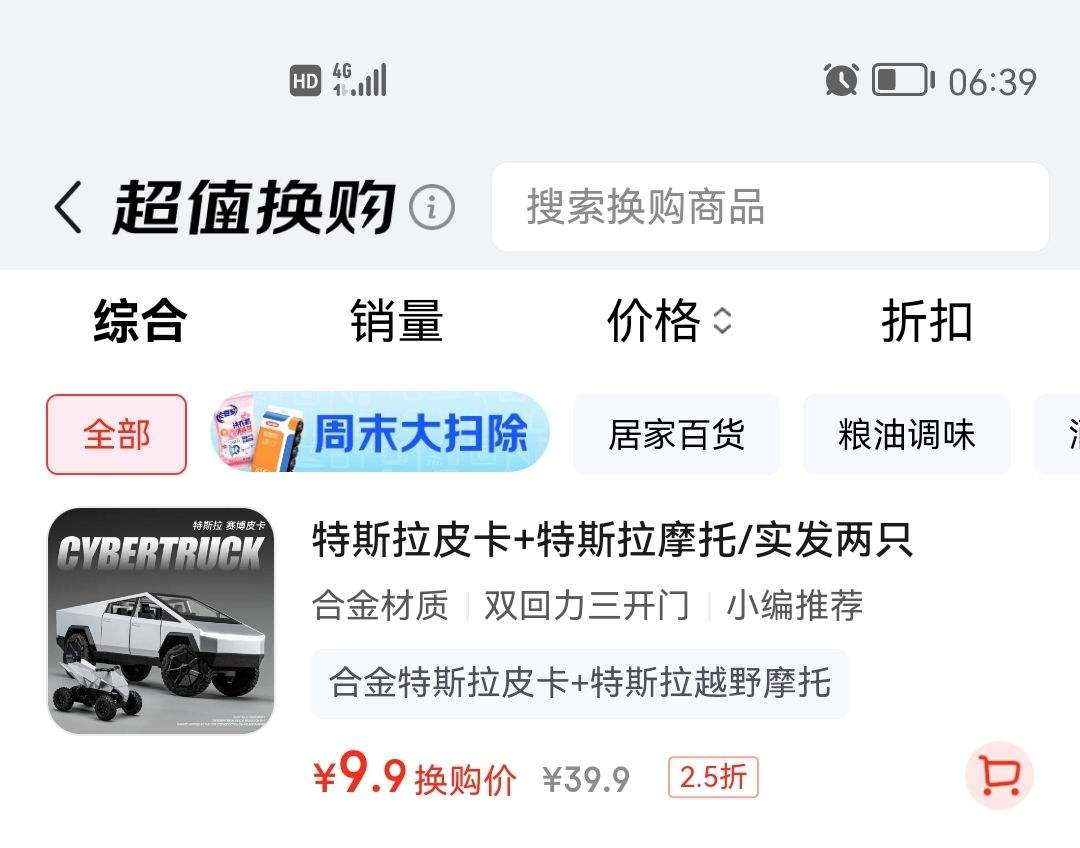Switch to the 销量 sort tab
Viewport: 1080px width, 848px height.
point(397,321)
